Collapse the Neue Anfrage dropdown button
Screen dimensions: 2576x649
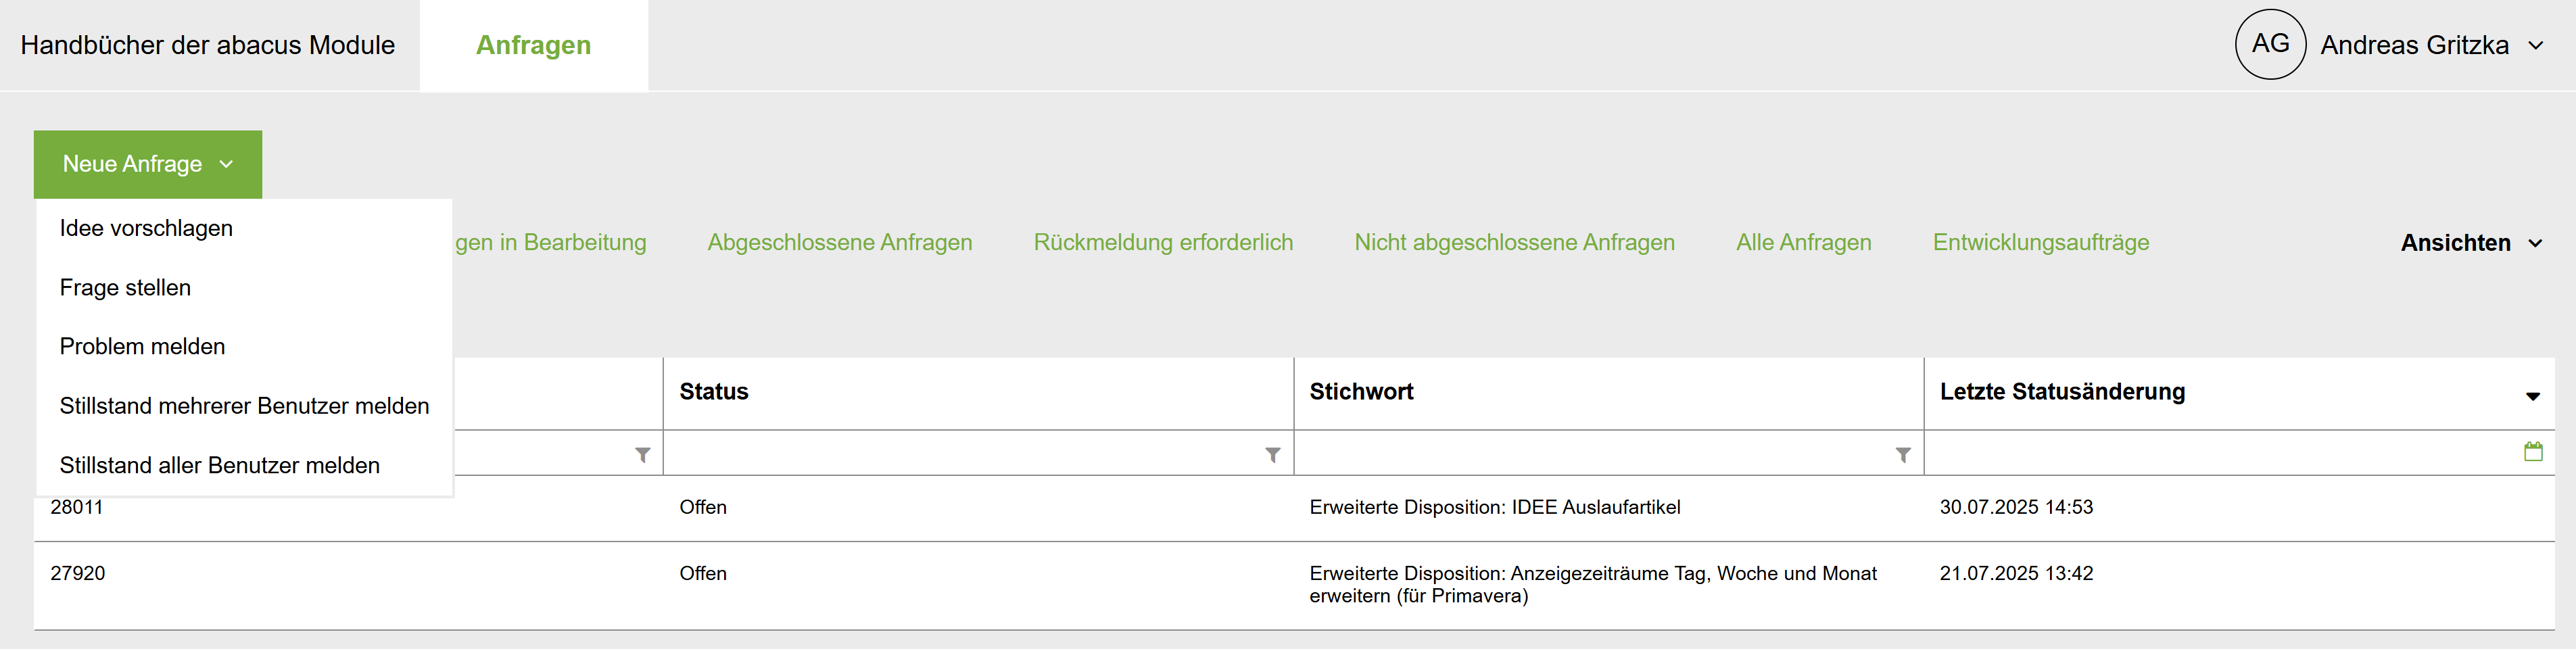tap(148, 164)
